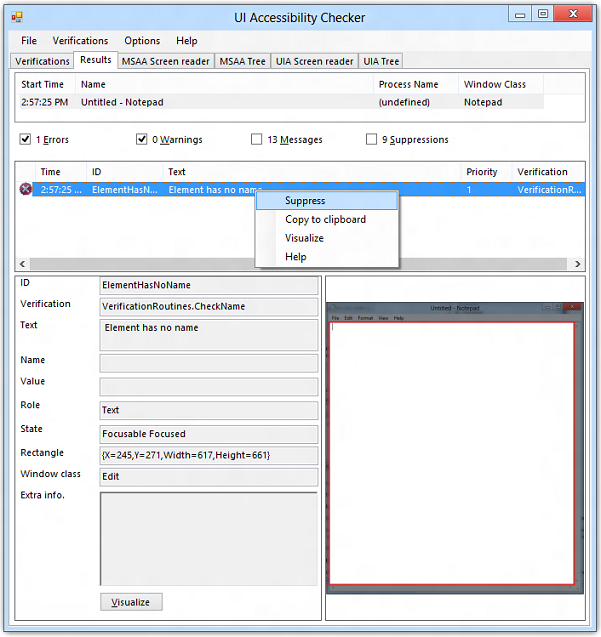Sort by the Verification column header
This screenshot has height=637, width=601.
549,172
